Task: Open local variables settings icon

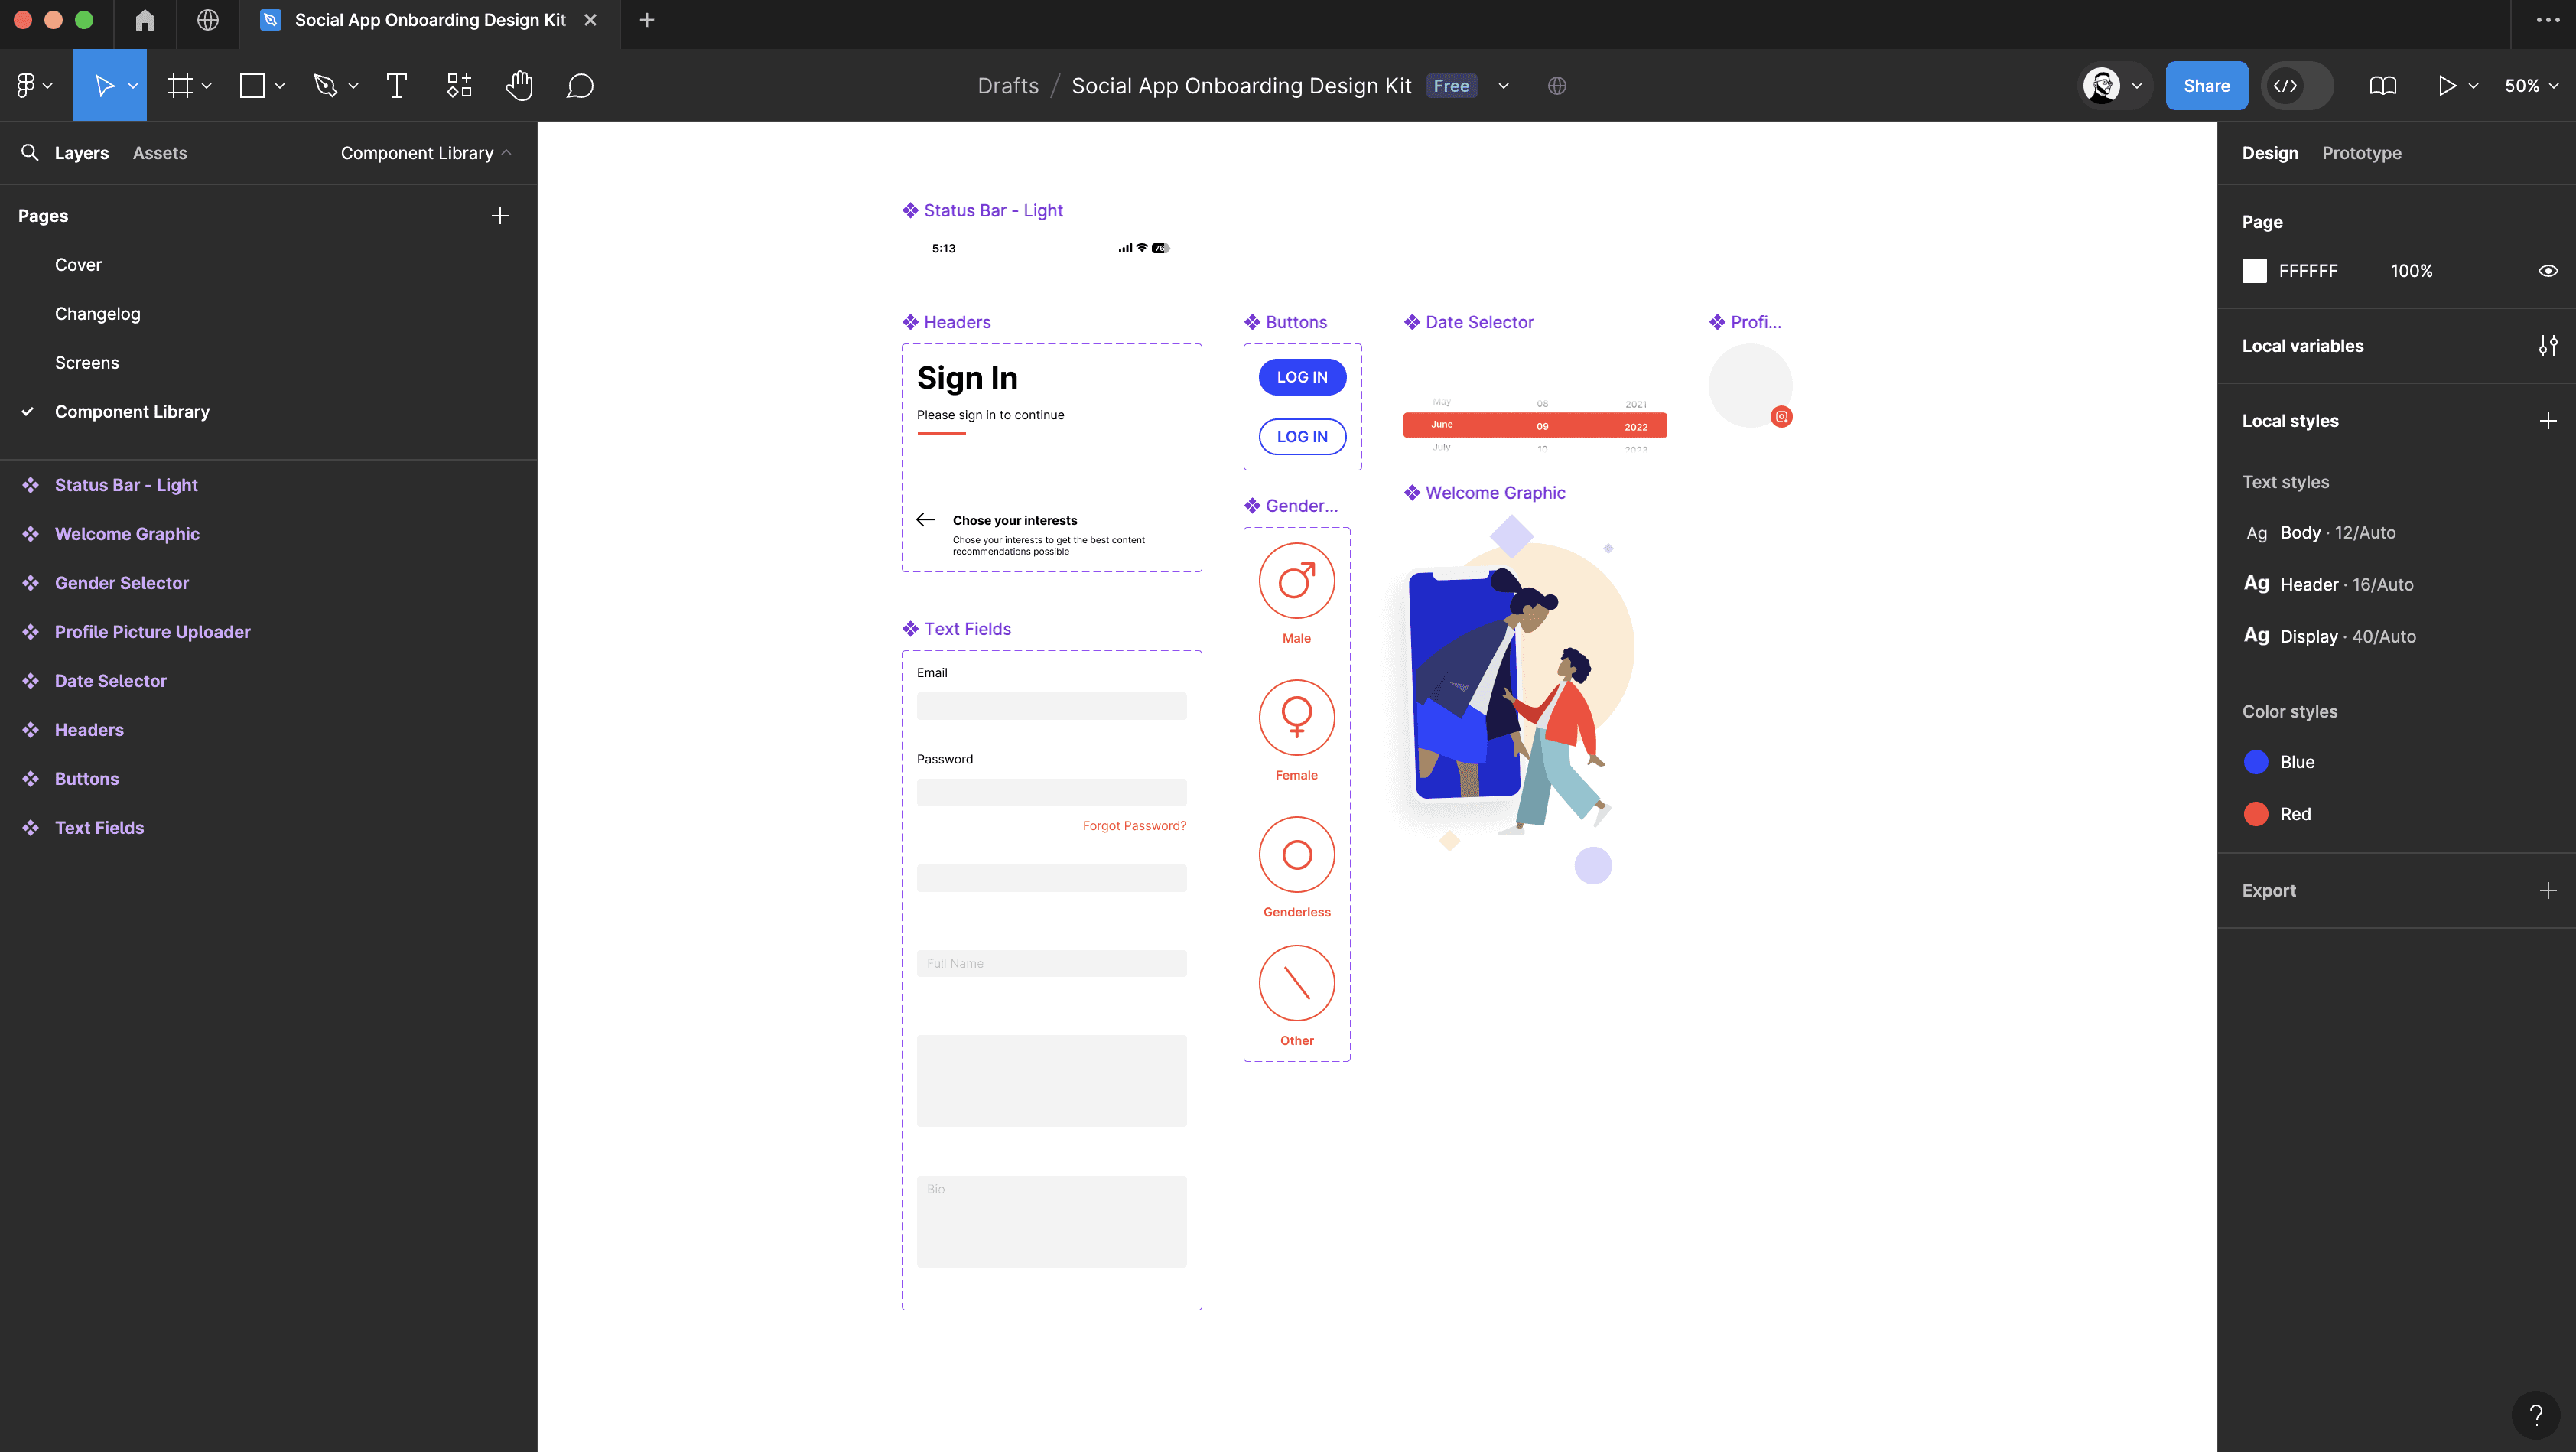Action: (x=2548, y=346)
